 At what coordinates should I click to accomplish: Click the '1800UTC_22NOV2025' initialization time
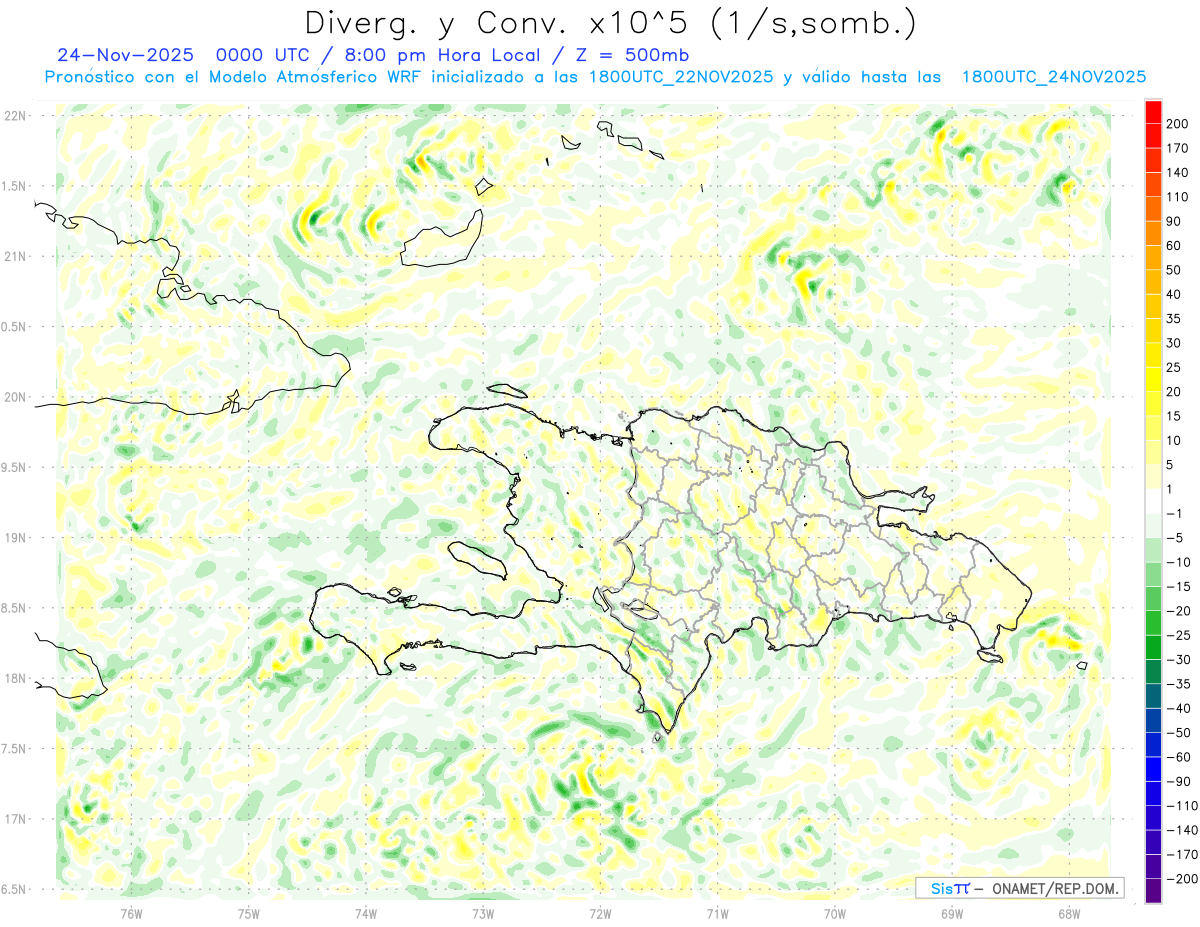click(681, 77)
